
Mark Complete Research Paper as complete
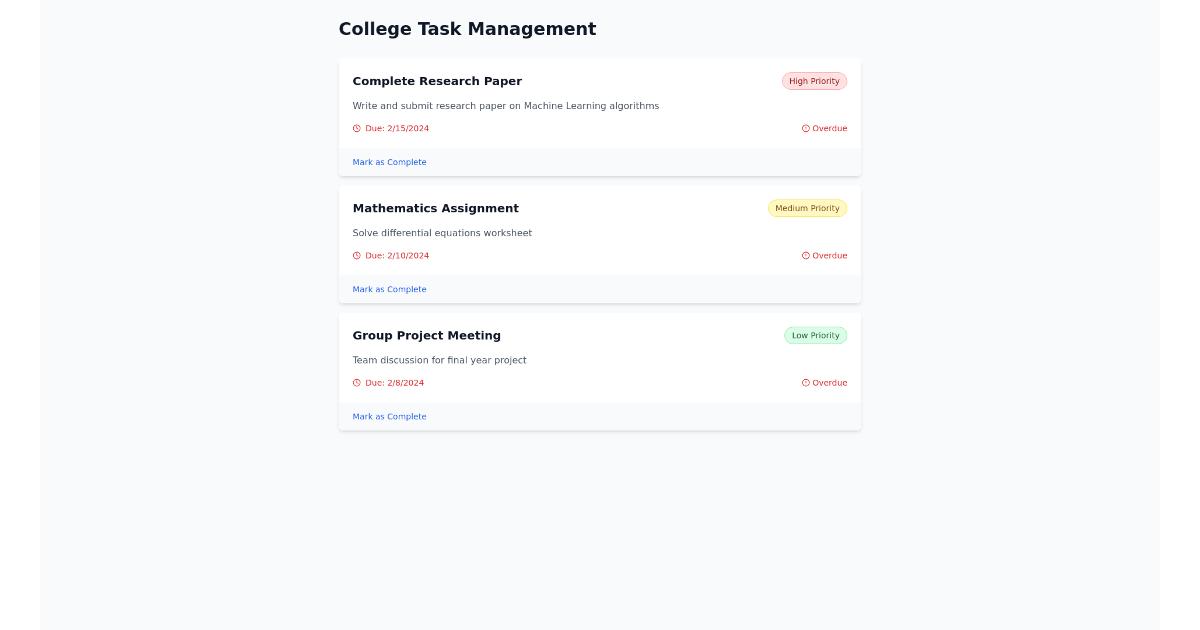coord(389,161)
